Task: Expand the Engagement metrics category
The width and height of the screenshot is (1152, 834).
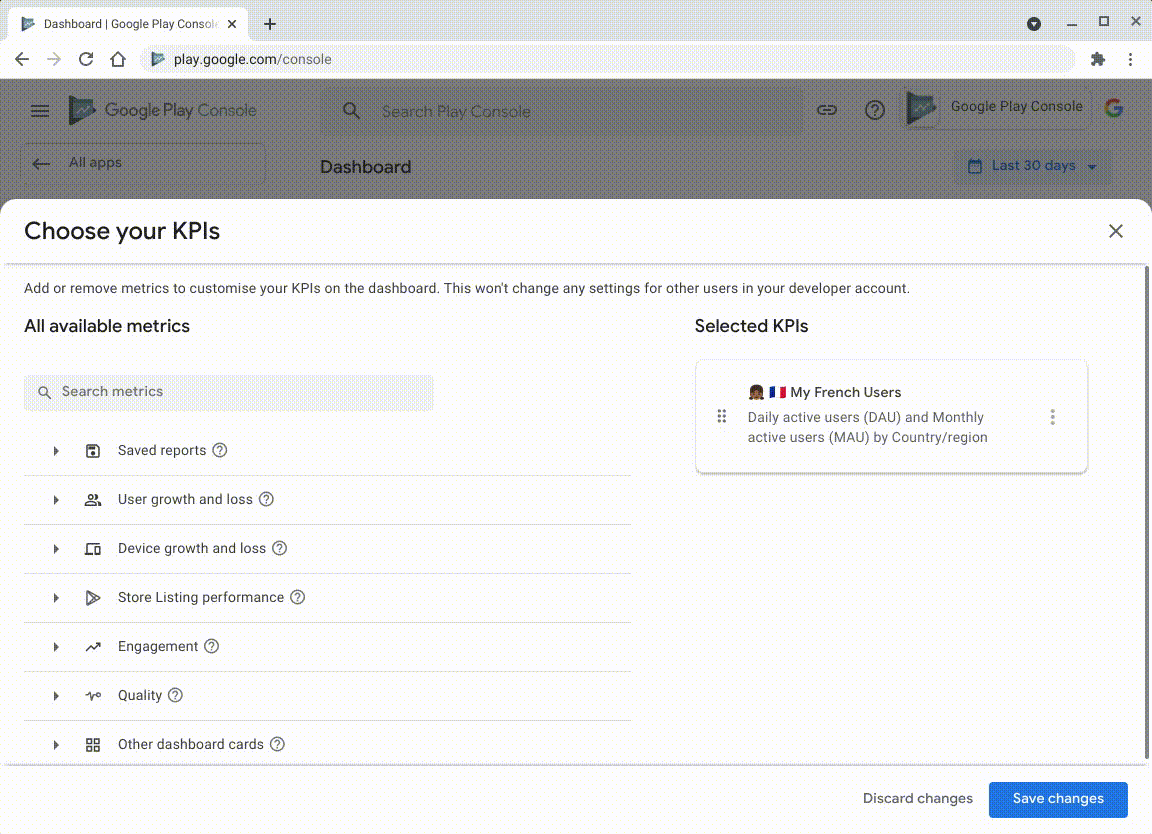Action: click(56, 647)
